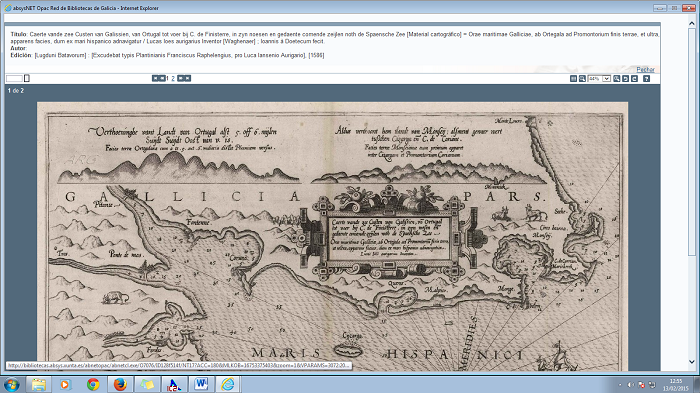
Task: Click the Pechar link to close record
Action: pyautogui.click(x=646, y=69)
